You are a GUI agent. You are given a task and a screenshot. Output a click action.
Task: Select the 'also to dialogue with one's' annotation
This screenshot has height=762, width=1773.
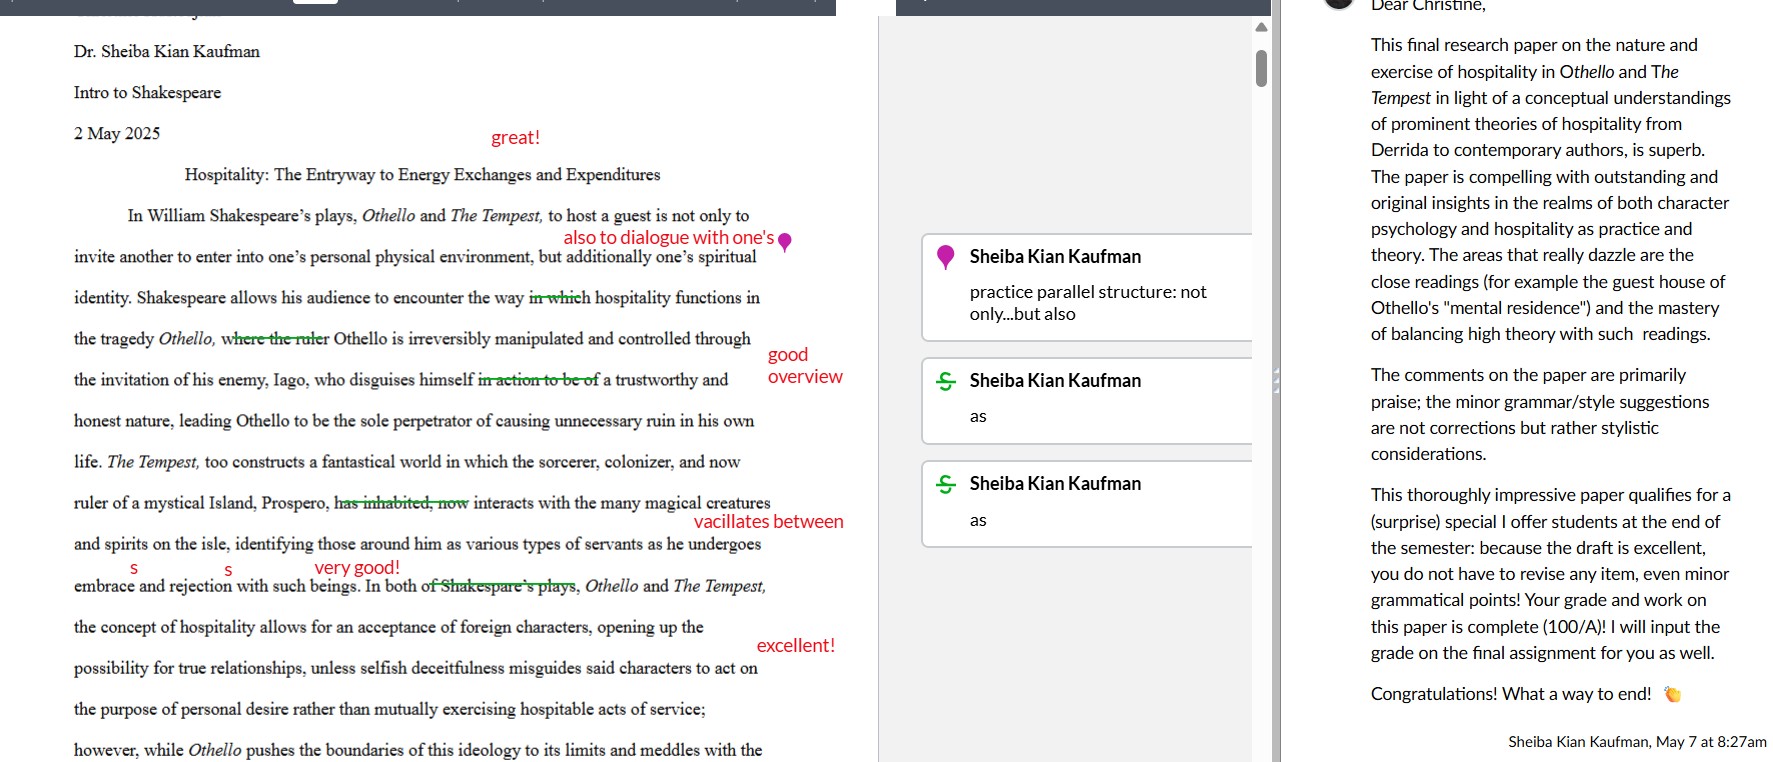[668, 238]
